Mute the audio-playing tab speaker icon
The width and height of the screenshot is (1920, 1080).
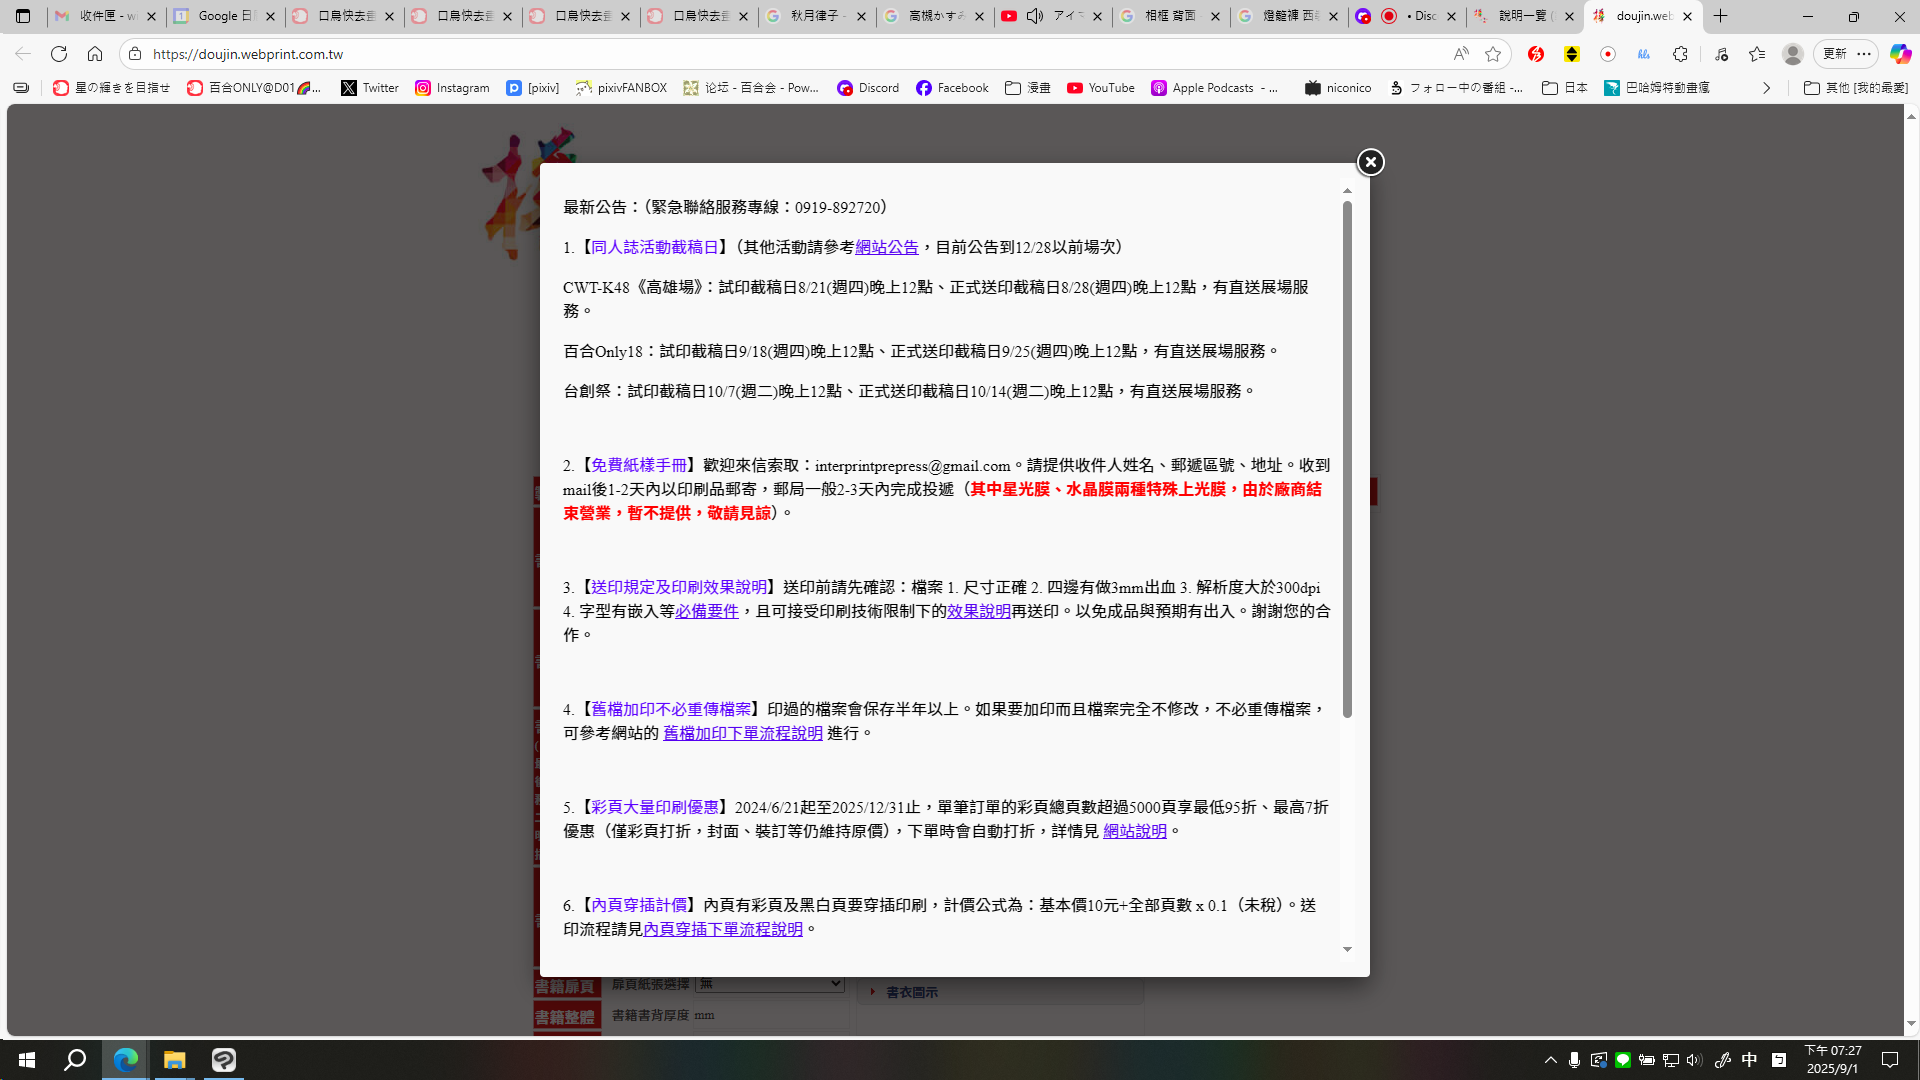1035,16
